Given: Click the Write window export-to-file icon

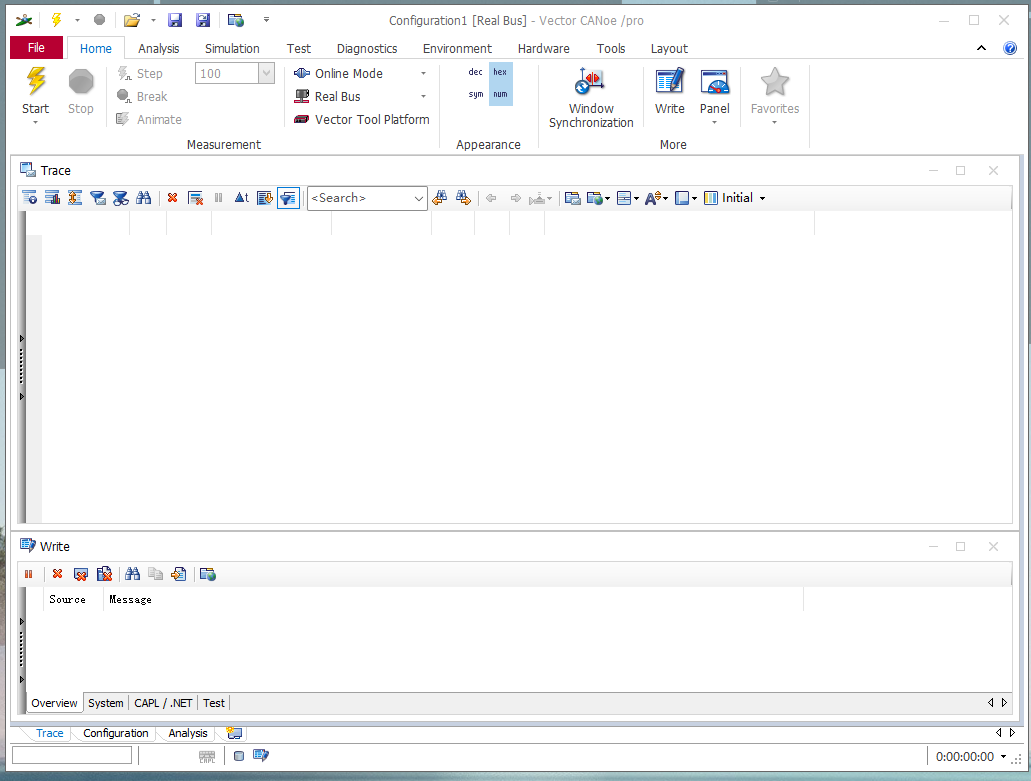Looking at the screenshot, I should click(x=178, y=575).
